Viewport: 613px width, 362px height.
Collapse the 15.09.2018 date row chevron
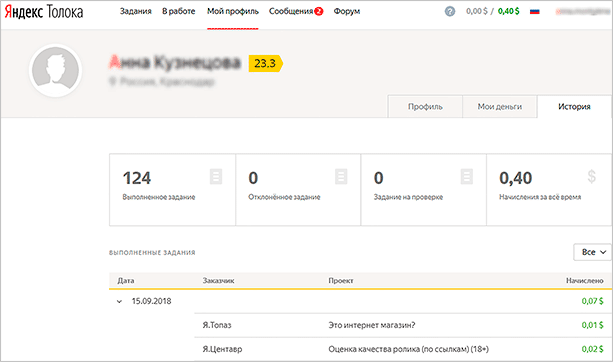[119, 301]
